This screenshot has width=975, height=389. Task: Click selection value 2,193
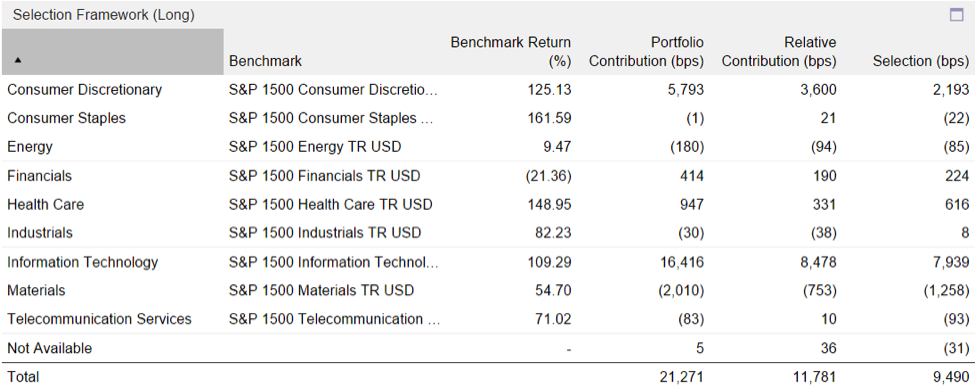[951, 89]
